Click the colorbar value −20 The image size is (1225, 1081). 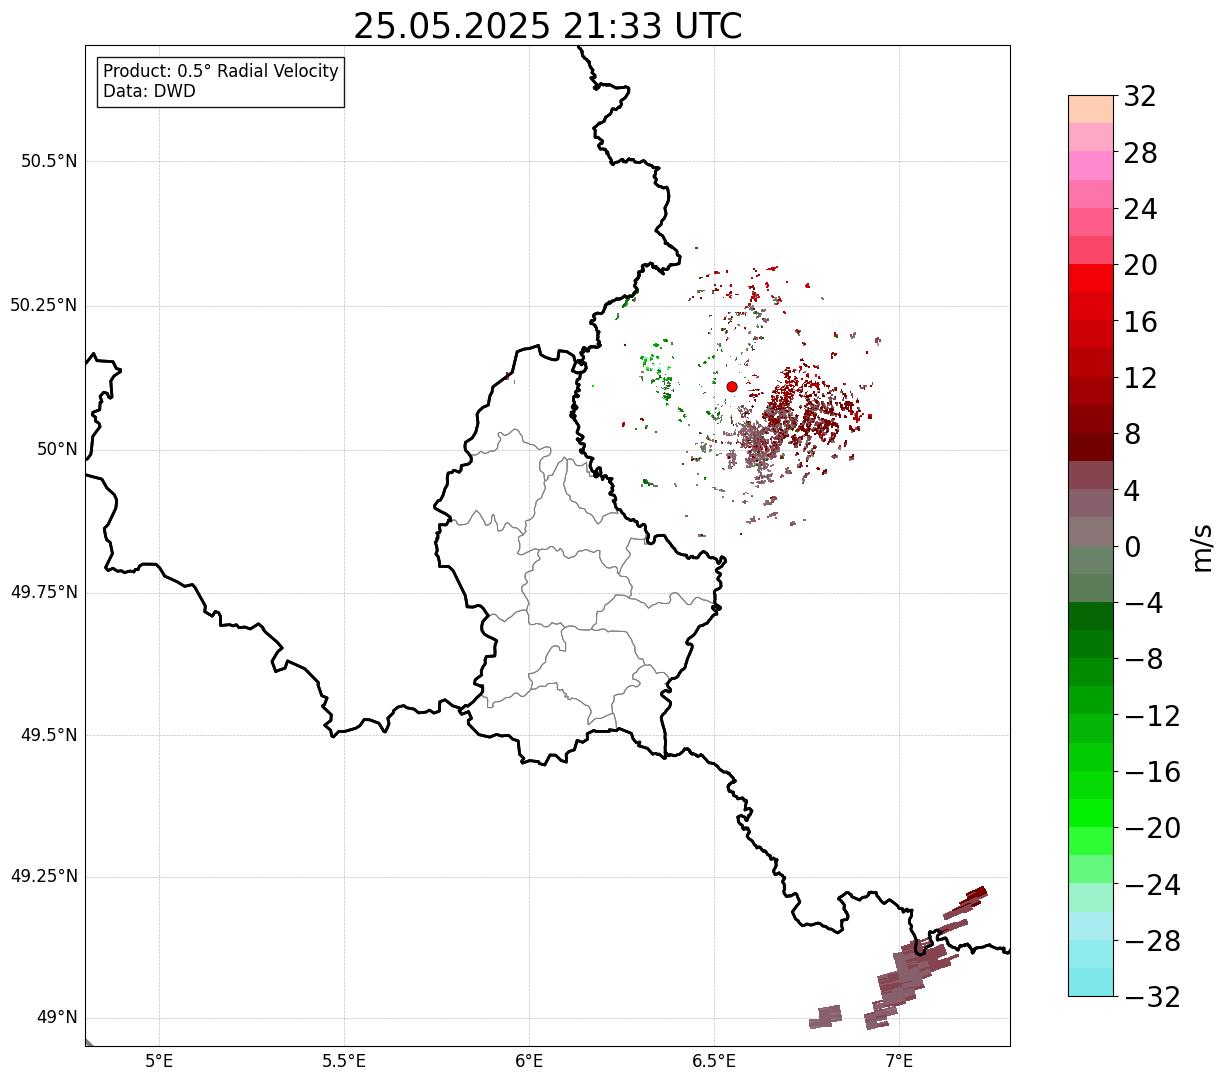pyautogui.click(x=1152, y=828)
